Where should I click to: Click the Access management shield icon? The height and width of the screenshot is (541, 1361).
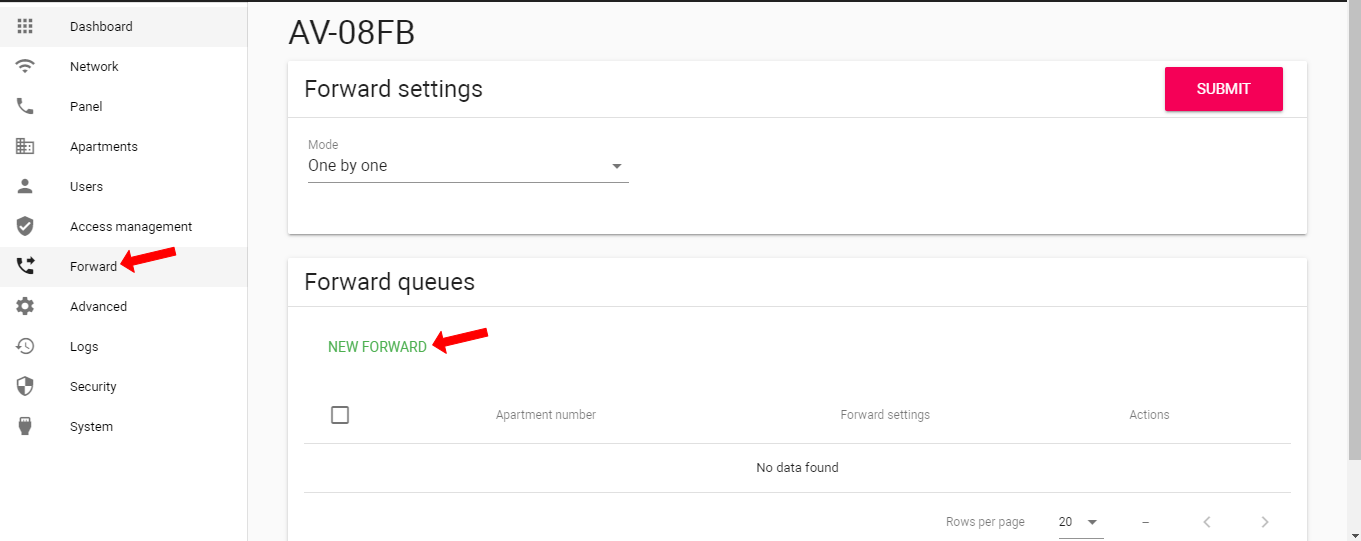point(26,226)
